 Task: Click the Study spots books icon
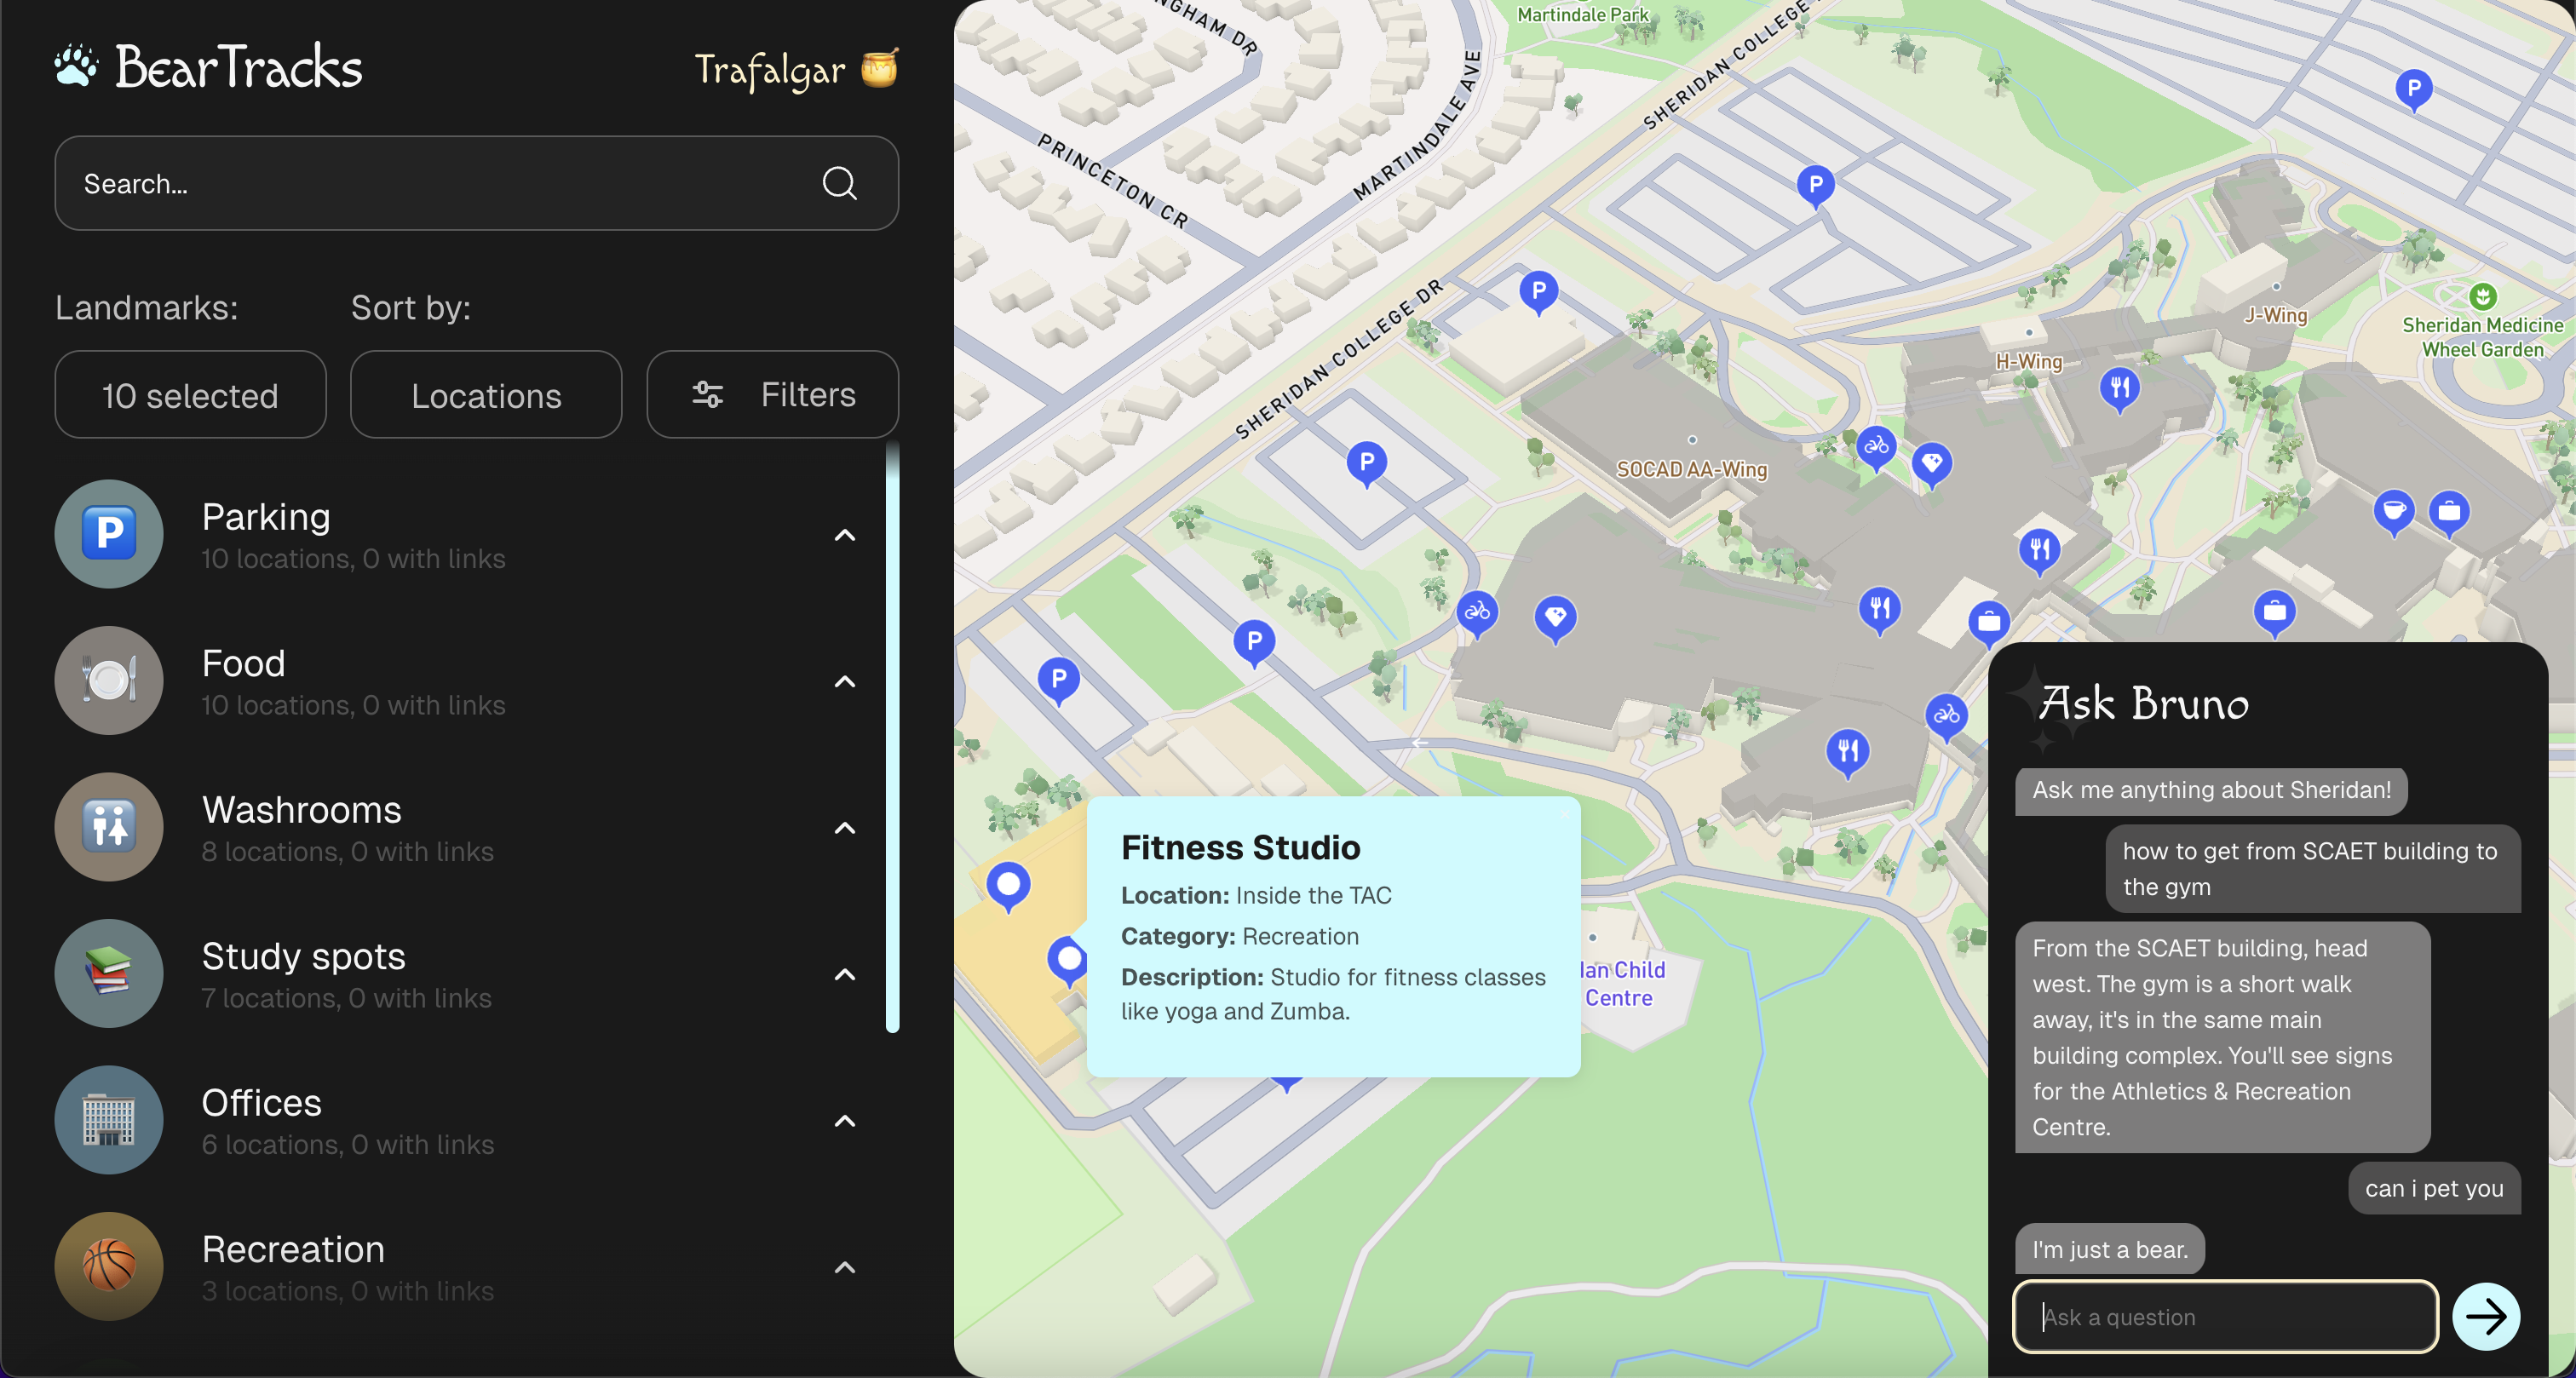[109, 973]
